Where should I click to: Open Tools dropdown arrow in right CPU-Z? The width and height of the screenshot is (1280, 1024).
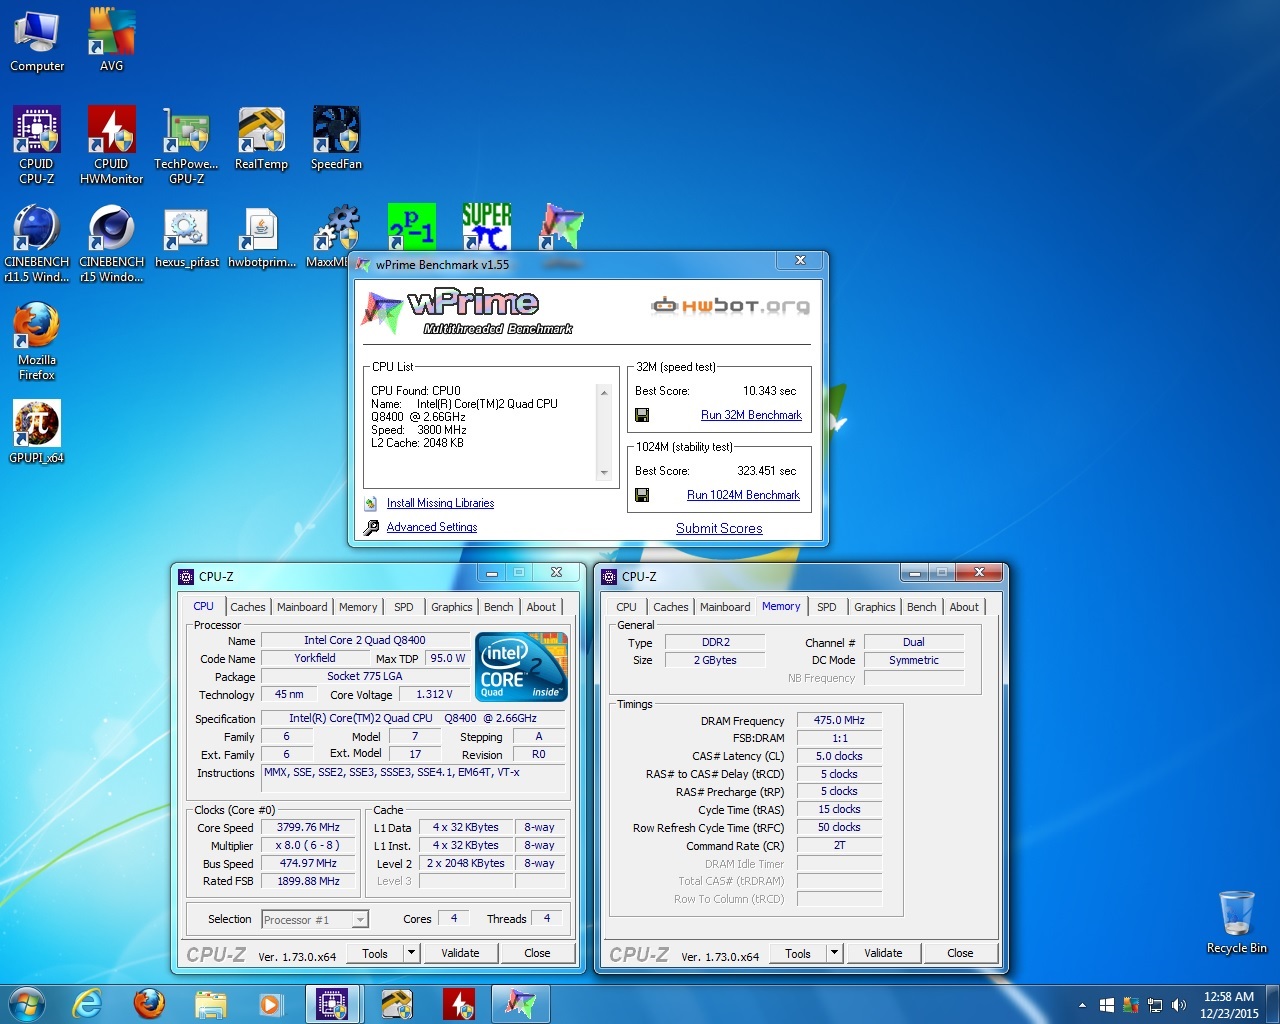click(x=834, y=953)
